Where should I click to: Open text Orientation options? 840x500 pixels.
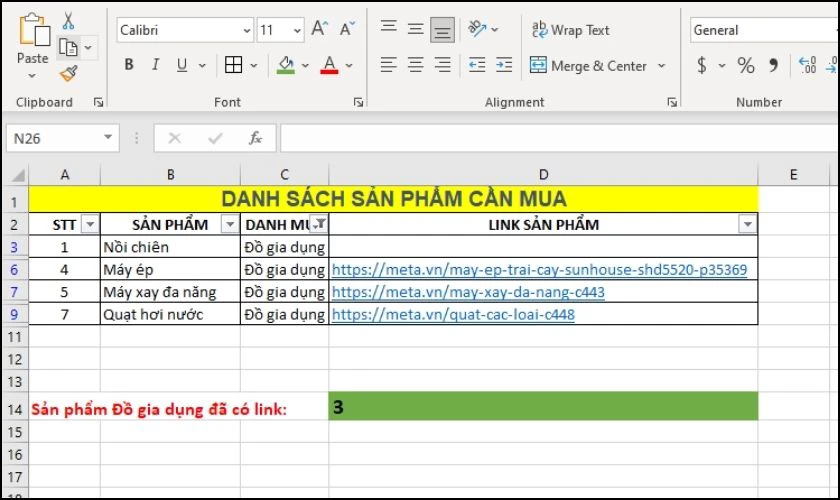point(477,28)
